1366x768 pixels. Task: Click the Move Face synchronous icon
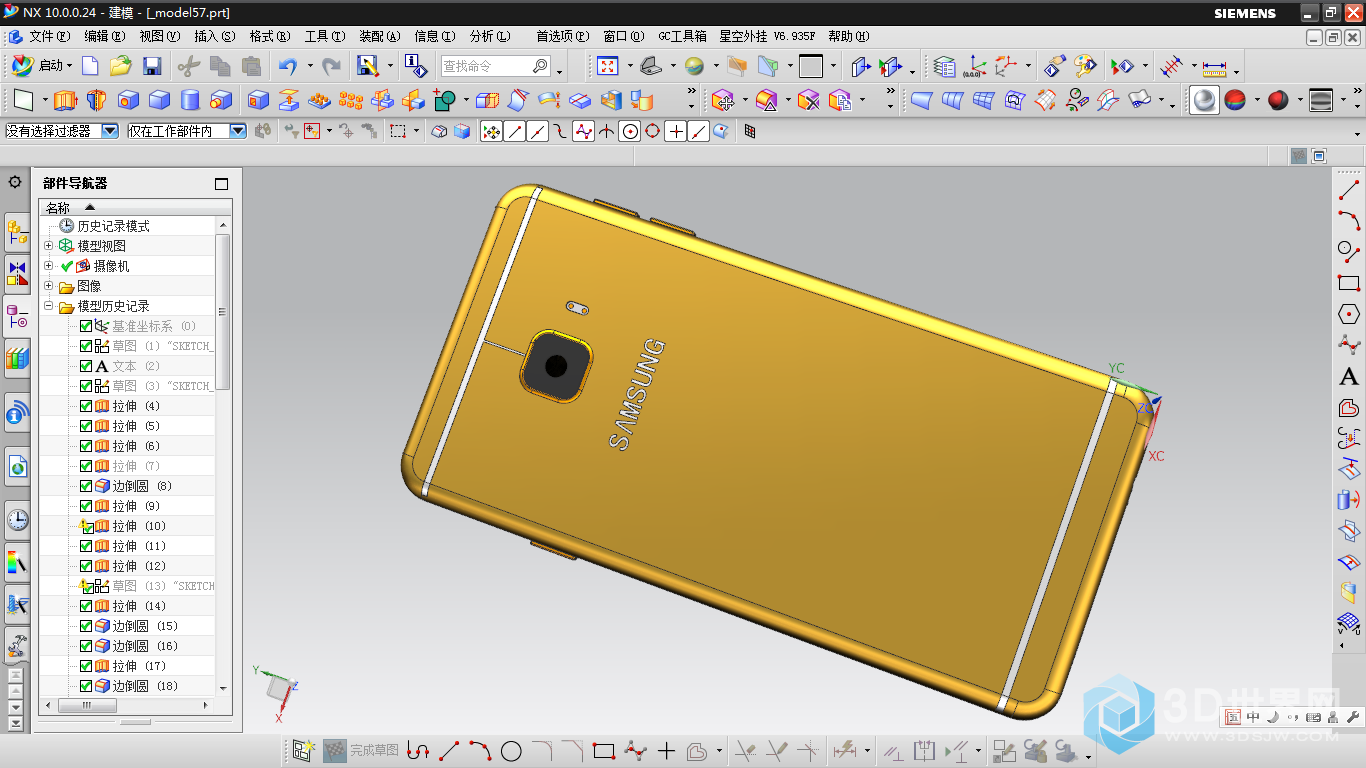[723, 100]
